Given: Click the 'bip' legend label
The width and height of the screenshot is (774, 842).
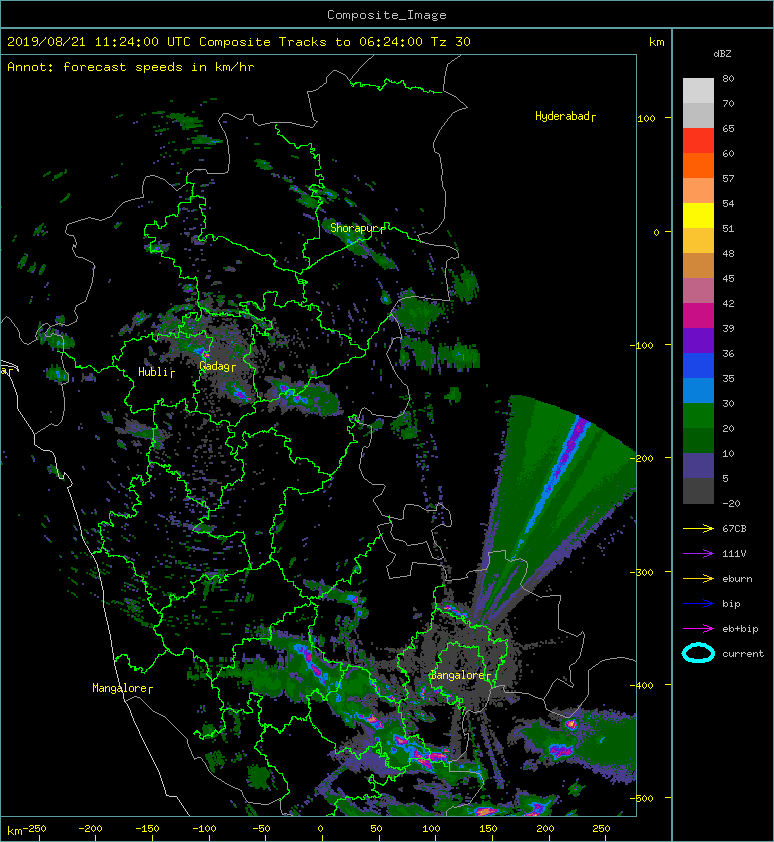Looking at the screenshot, I should click(x=732, y=604).
